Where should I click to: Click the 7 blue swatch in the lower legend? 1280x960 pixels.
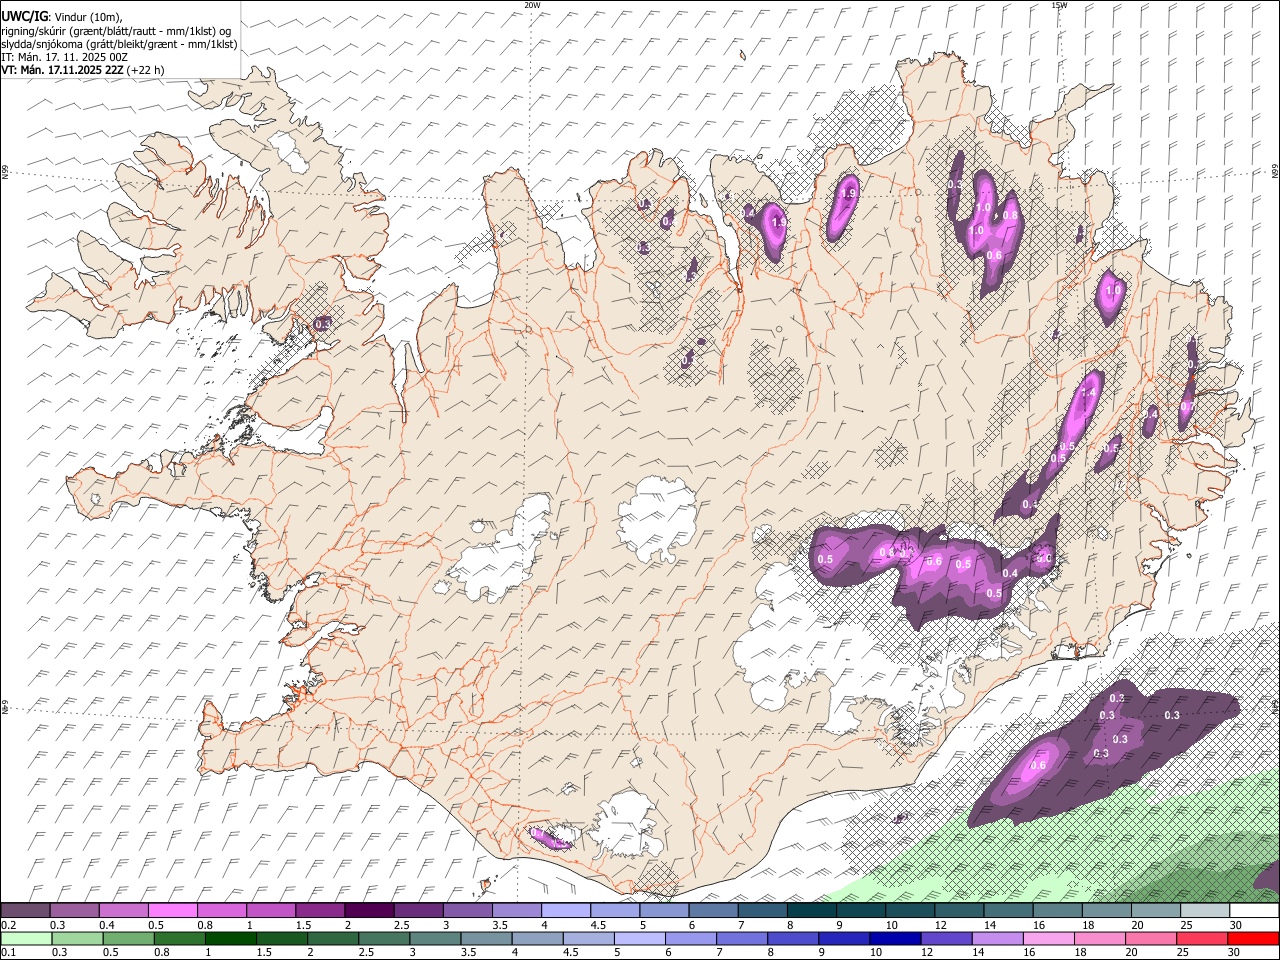coord(741,939)
